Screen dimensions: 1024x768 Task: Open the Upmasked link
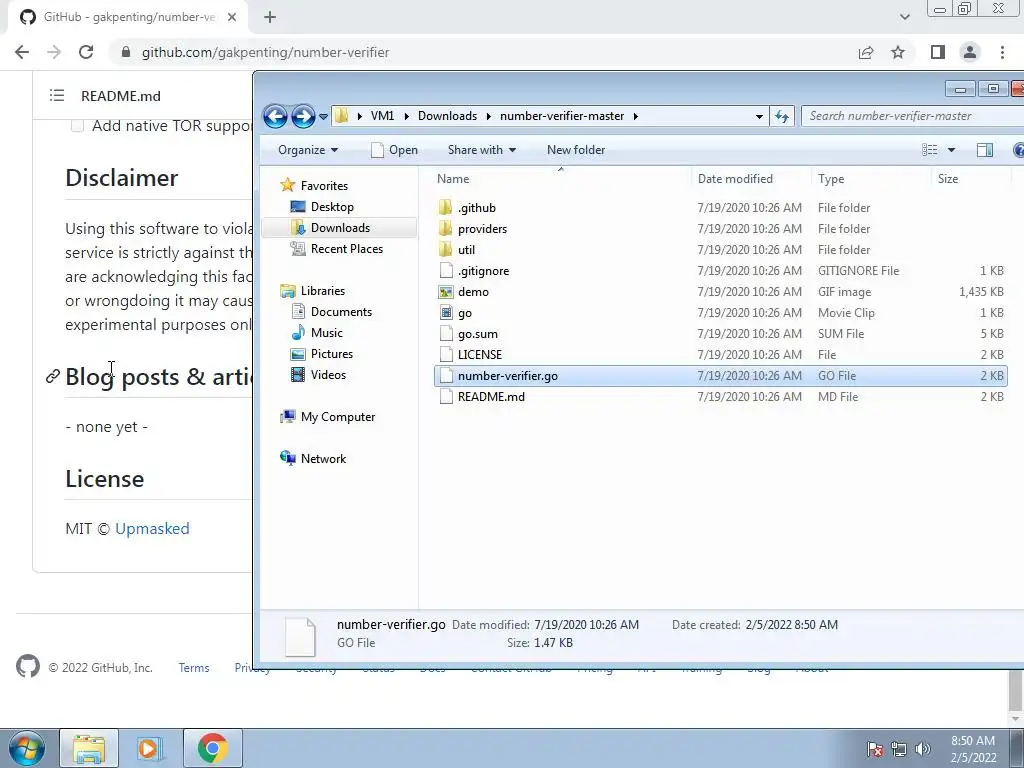click(152, 528)
